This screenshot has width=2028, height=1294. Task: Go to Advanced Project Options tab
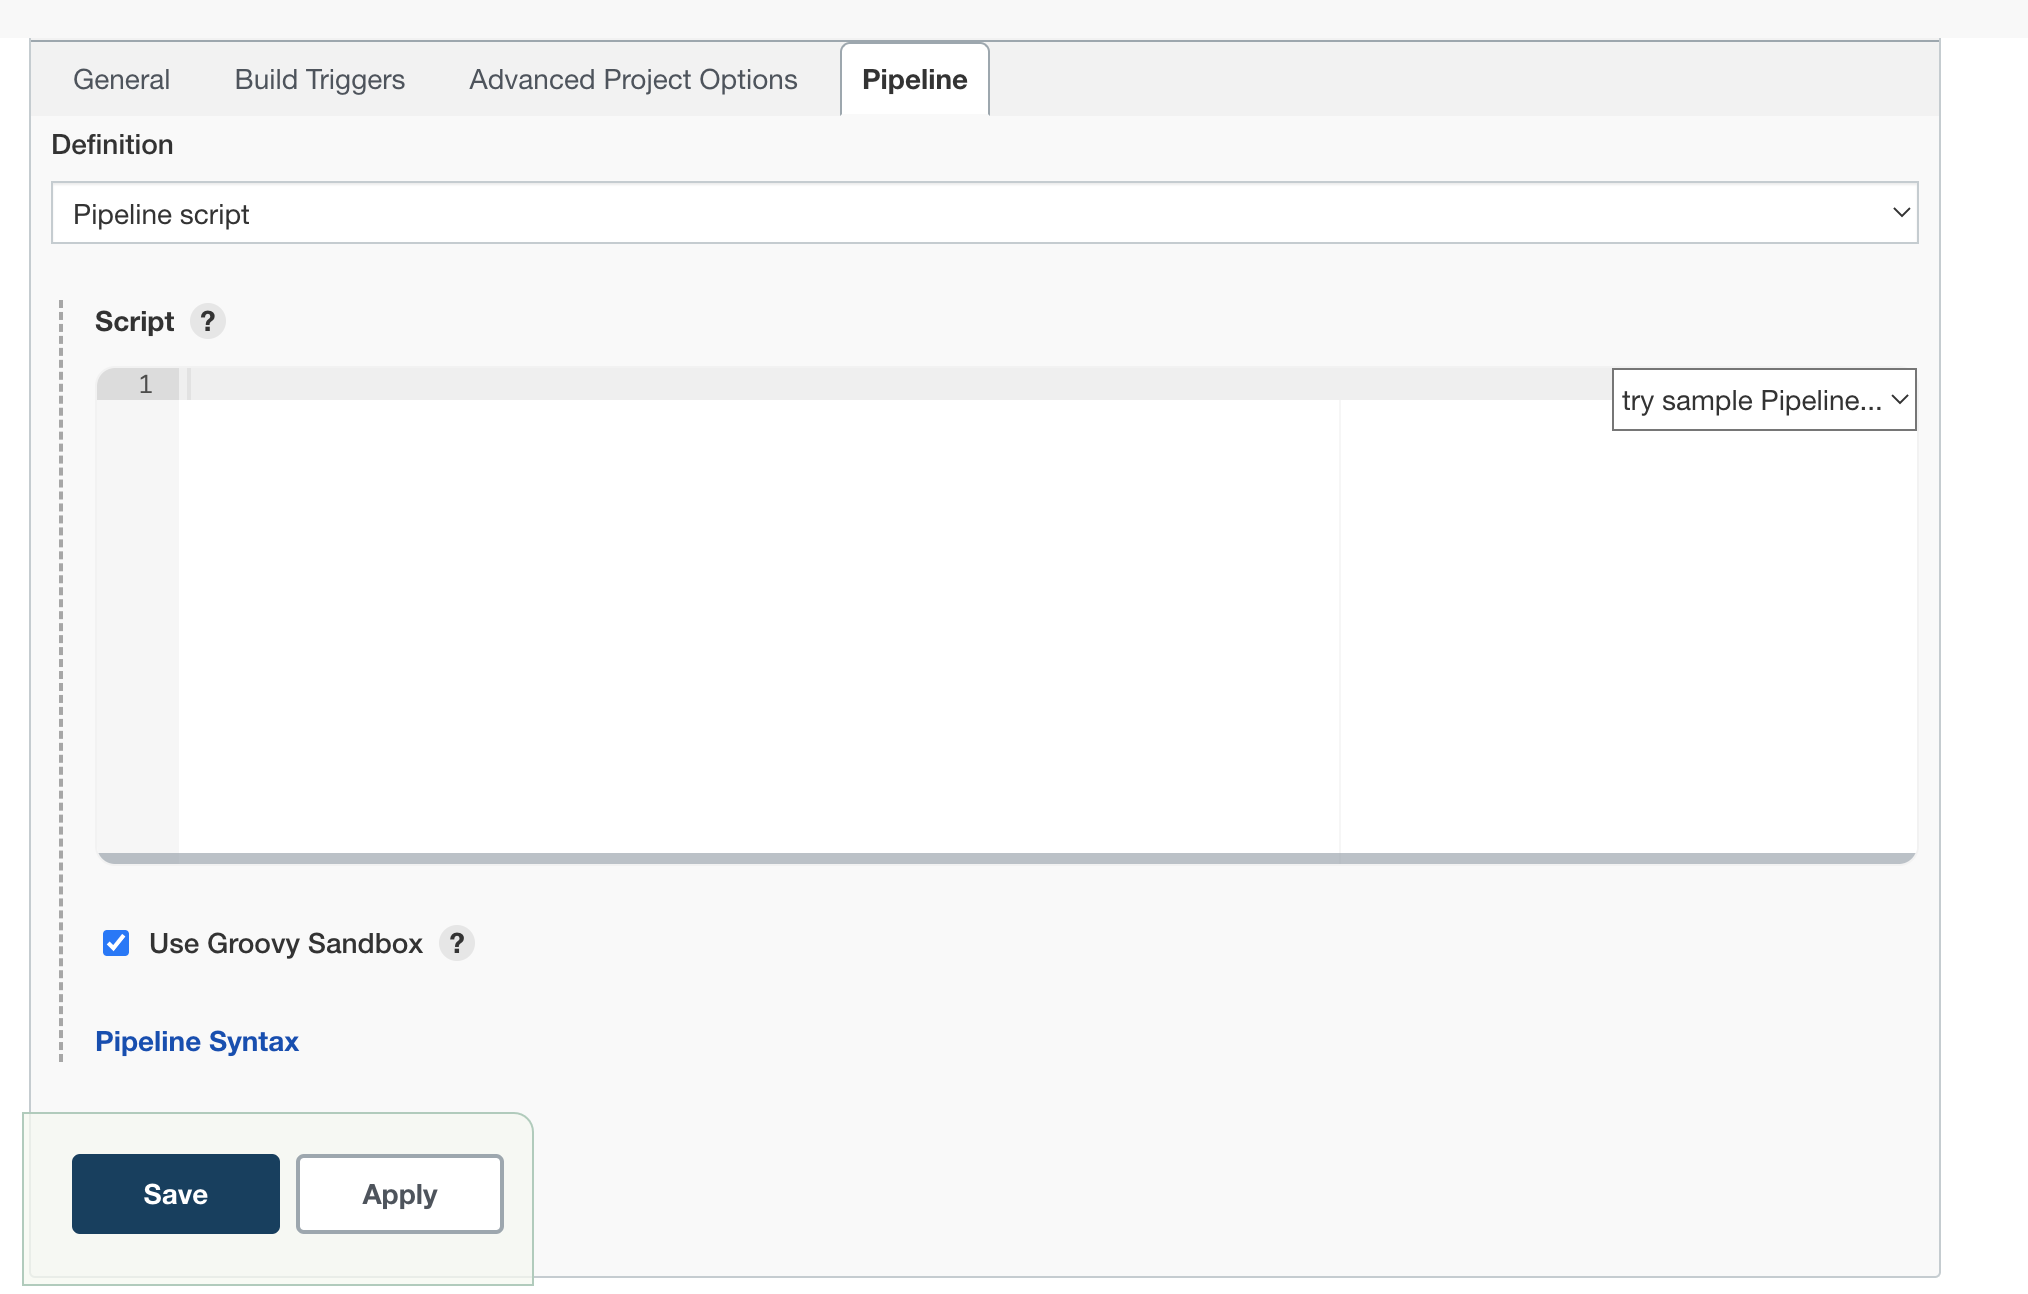coord(633,80)
